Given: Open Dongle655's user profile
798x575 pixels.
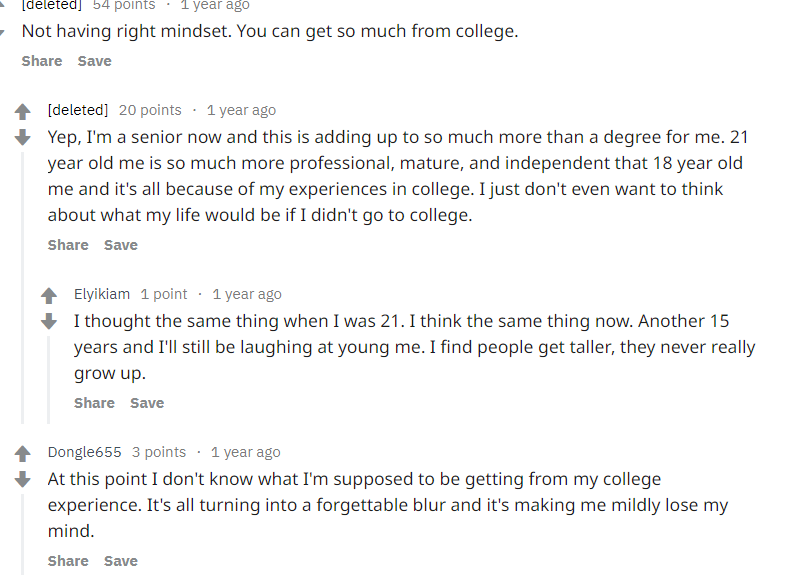Looking at the screenshot, I should point(84,452).
